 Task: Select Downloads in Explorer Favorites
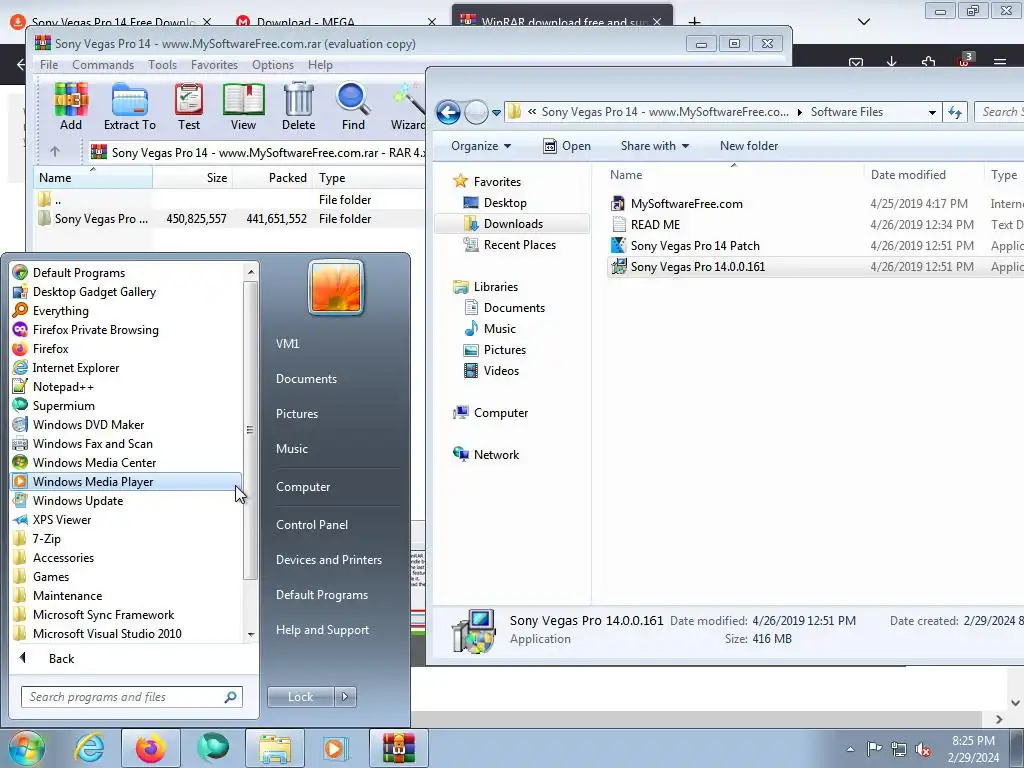tap(512, 224)
